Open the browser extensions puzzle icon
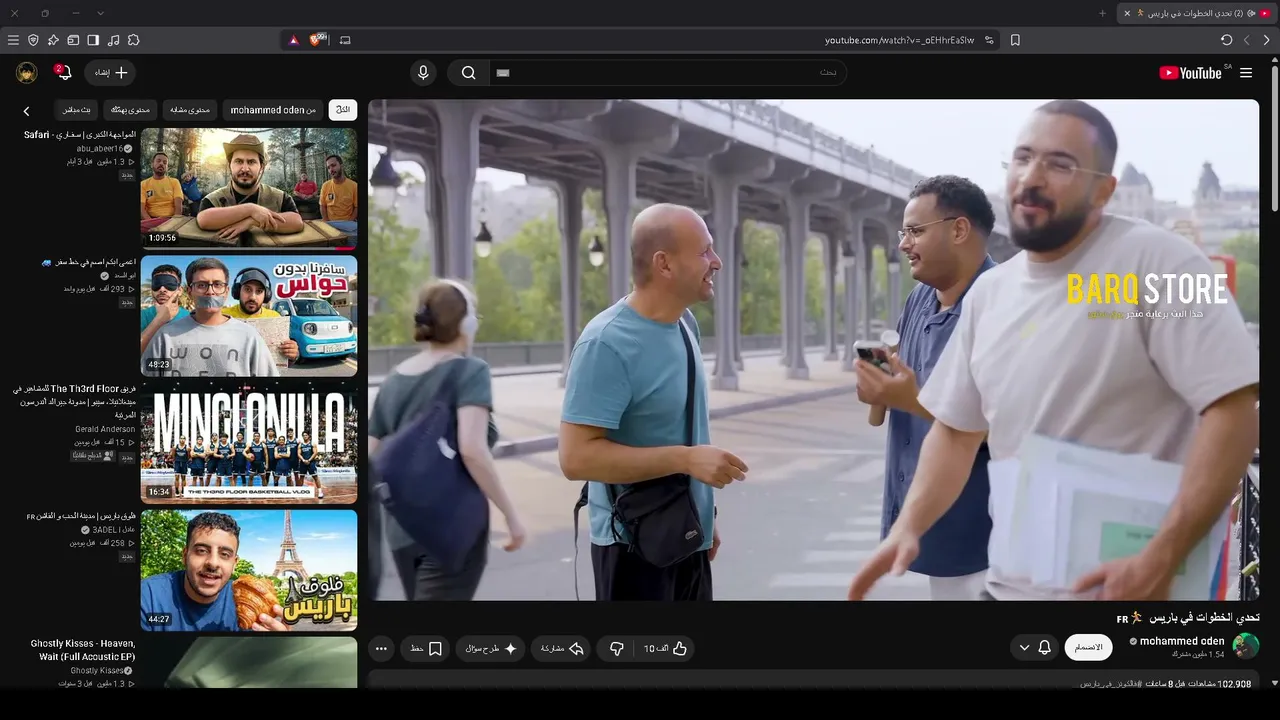This screenshot has height=720, width=1280. coord(133,40)
